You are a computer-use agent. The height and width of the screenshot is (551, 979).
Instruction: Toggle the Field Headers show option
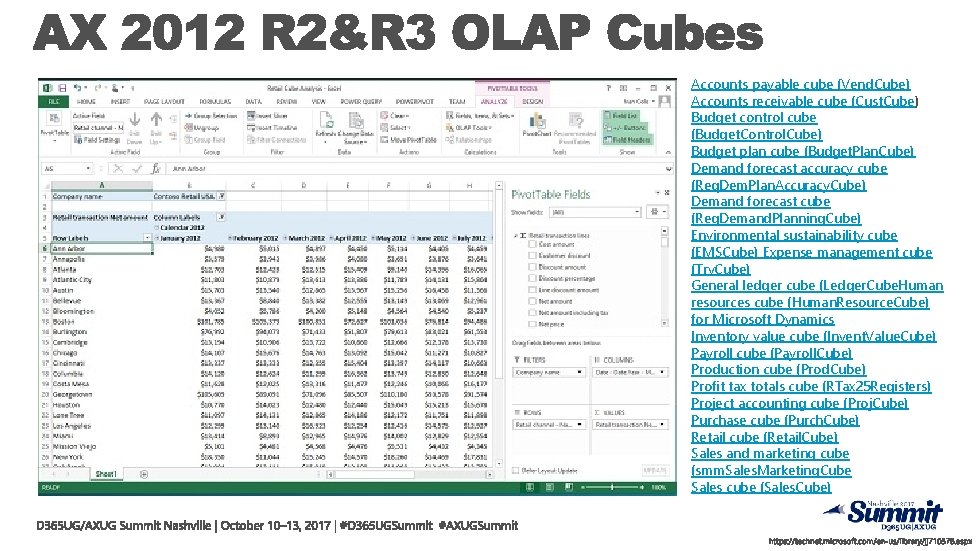[x=627, y=140]
